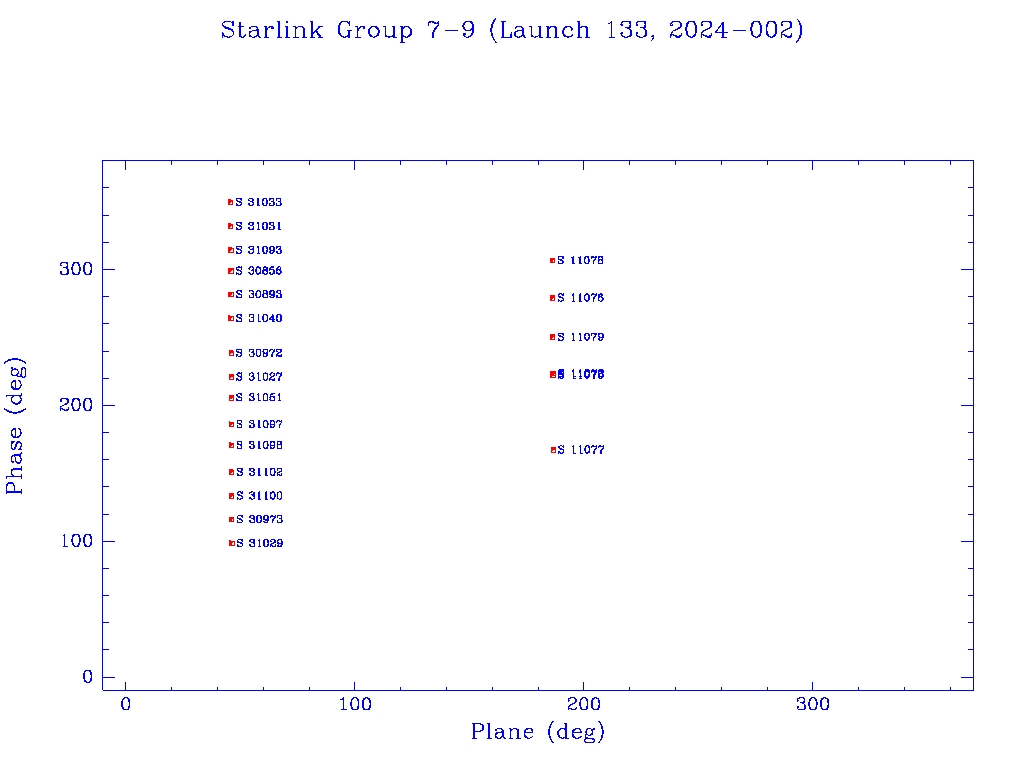Click the red data marker beside S 31033

click(x=231, y=202)
